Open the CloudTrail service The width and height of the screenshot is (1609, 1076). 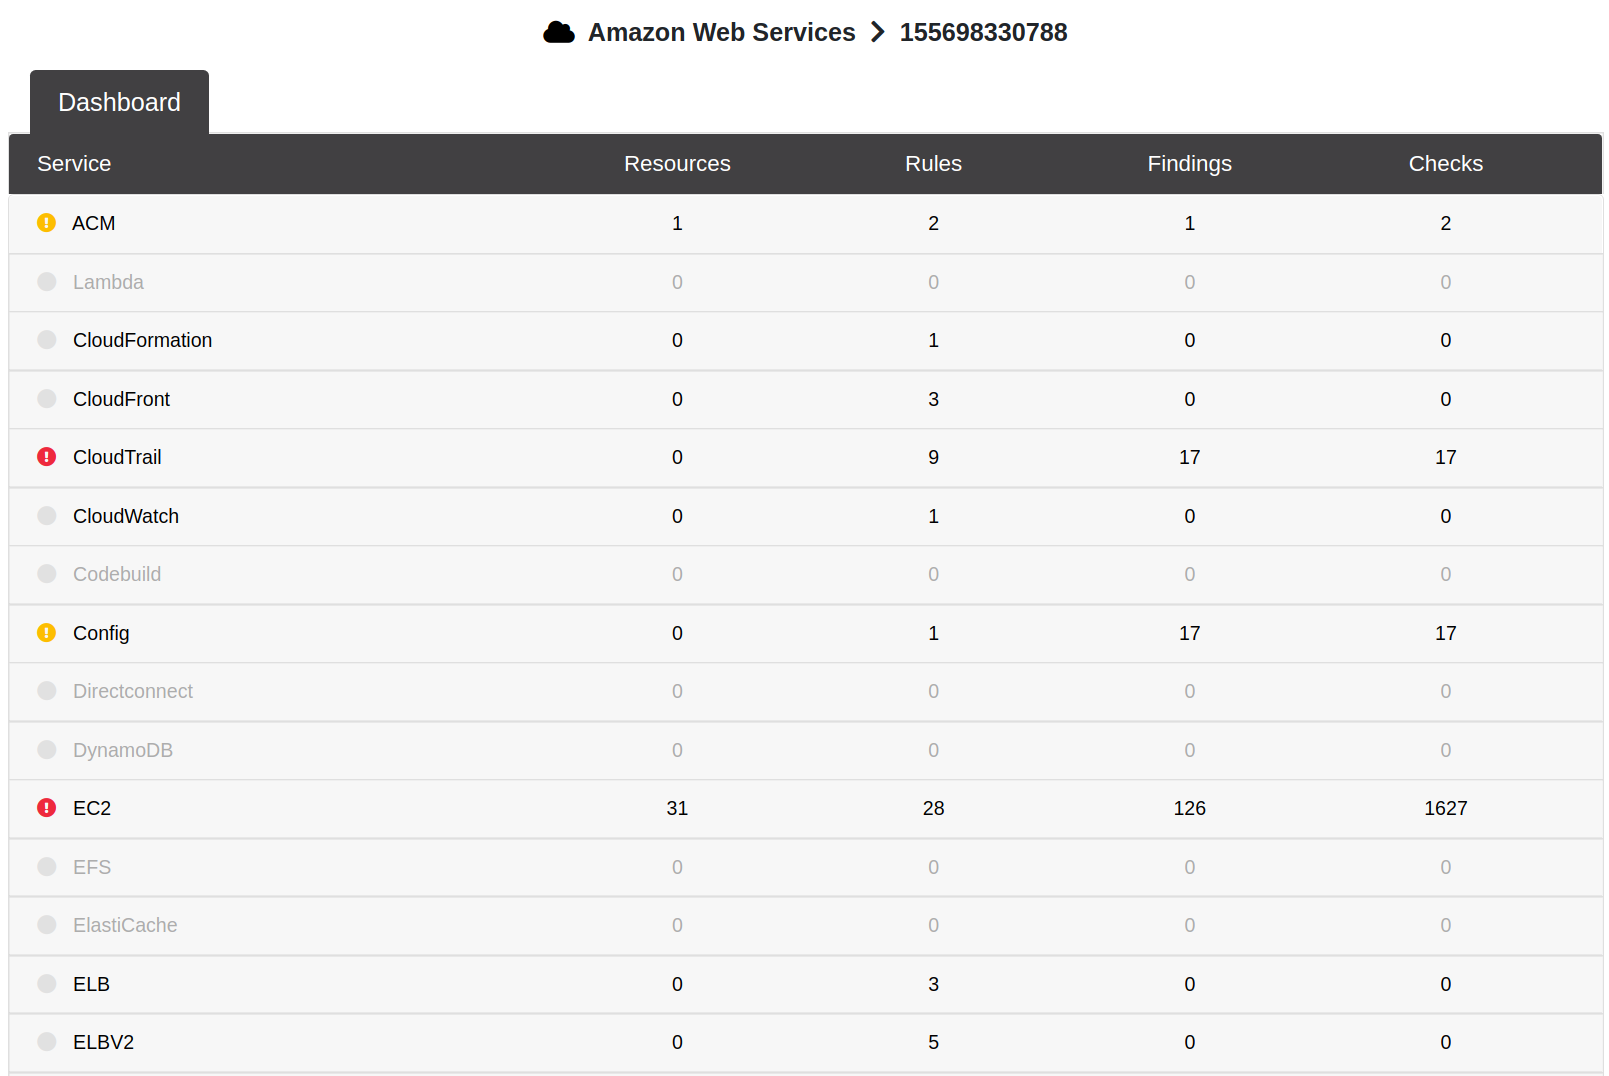pos(117,457)
